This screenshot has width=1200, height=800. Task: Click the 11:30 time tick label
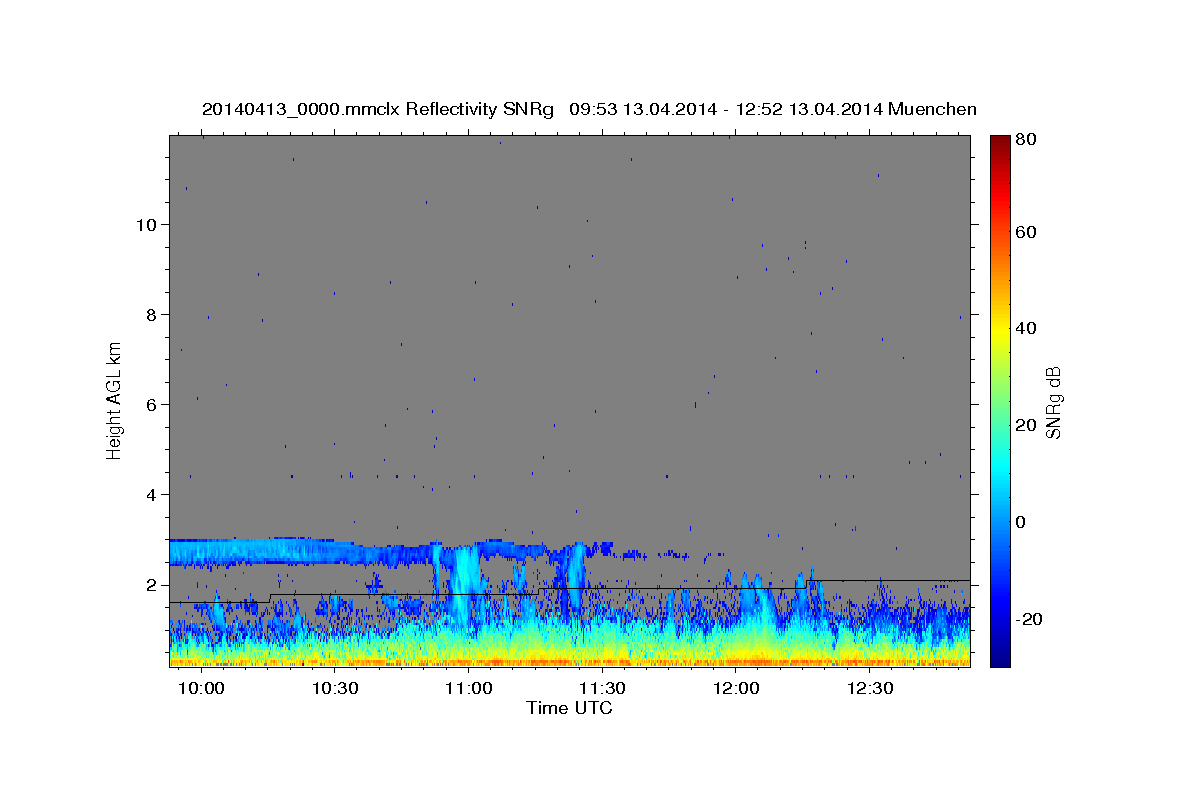(603, 689)
